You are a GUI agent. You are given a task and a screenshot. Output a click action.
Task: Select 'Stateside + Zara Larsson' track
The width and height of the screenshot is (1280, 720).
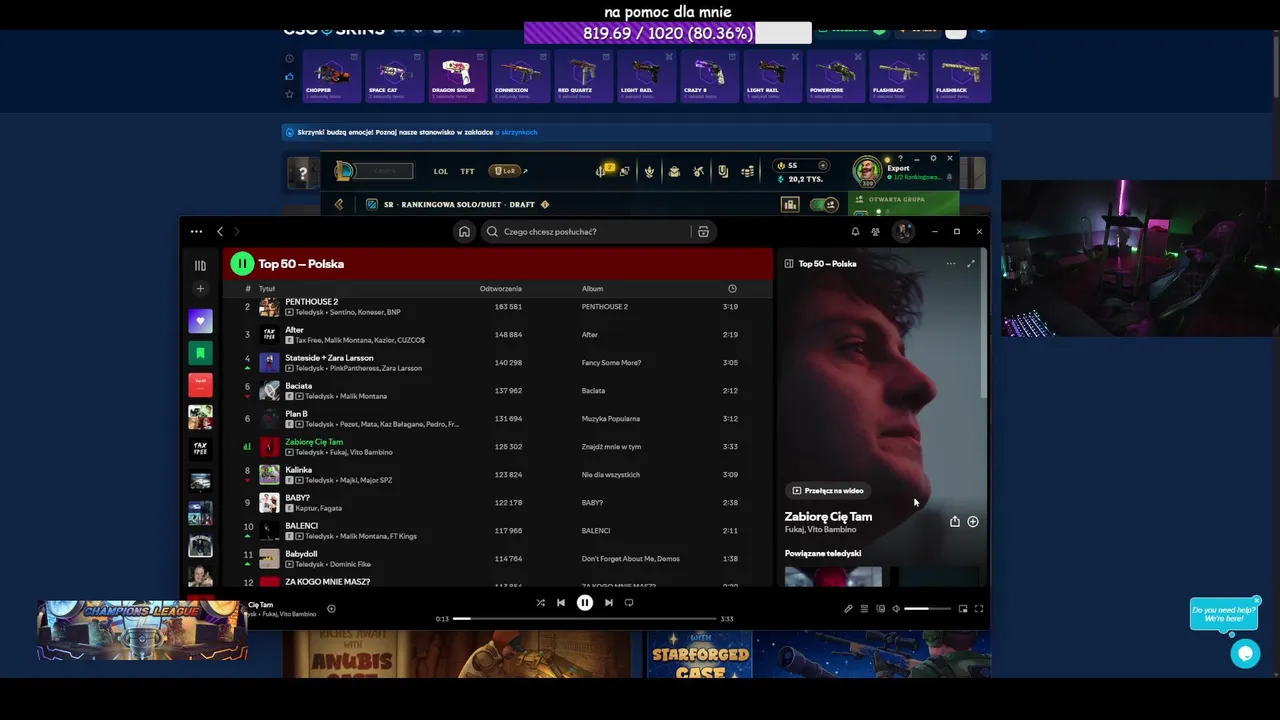tap(329, 358)
